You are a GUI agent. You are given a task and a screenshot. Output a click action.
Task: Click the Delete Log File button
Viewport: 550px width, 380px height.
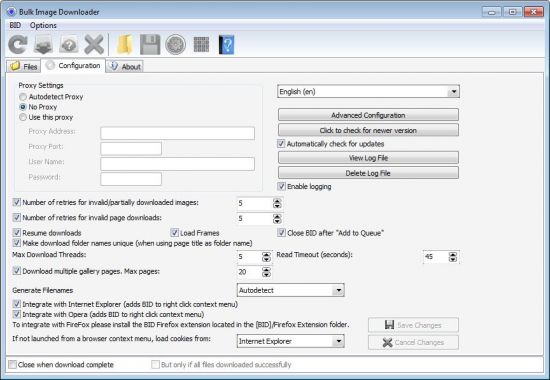tap(368, 173)
